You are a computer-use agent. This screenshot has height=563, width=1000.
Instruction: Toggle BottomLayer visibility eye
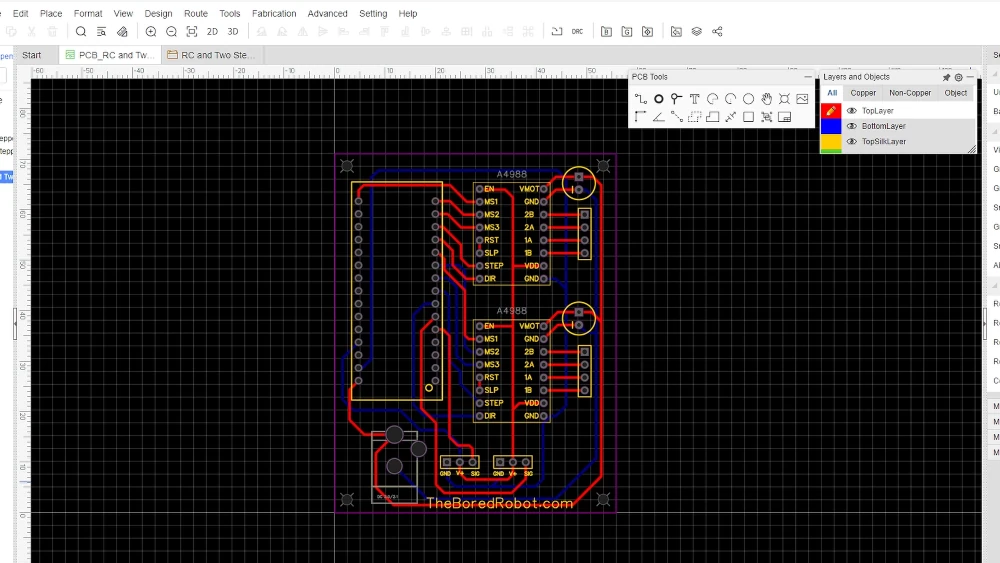[x=851, y=126]
